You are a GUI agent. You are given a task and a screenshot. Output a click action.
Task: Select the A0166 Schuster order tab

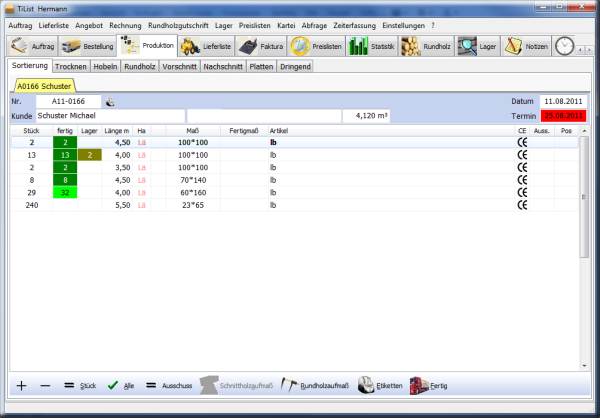pyautogui.click(x=44, y=86)
